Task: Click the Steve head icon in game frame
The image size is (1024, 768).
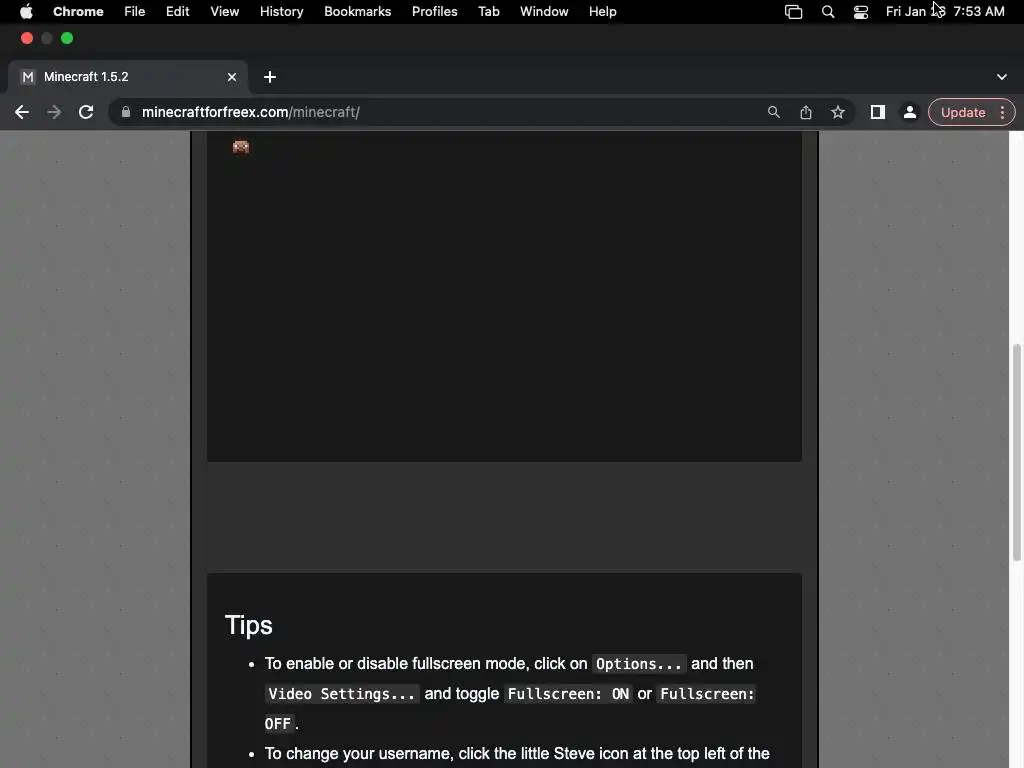Action: click(241, 147)
